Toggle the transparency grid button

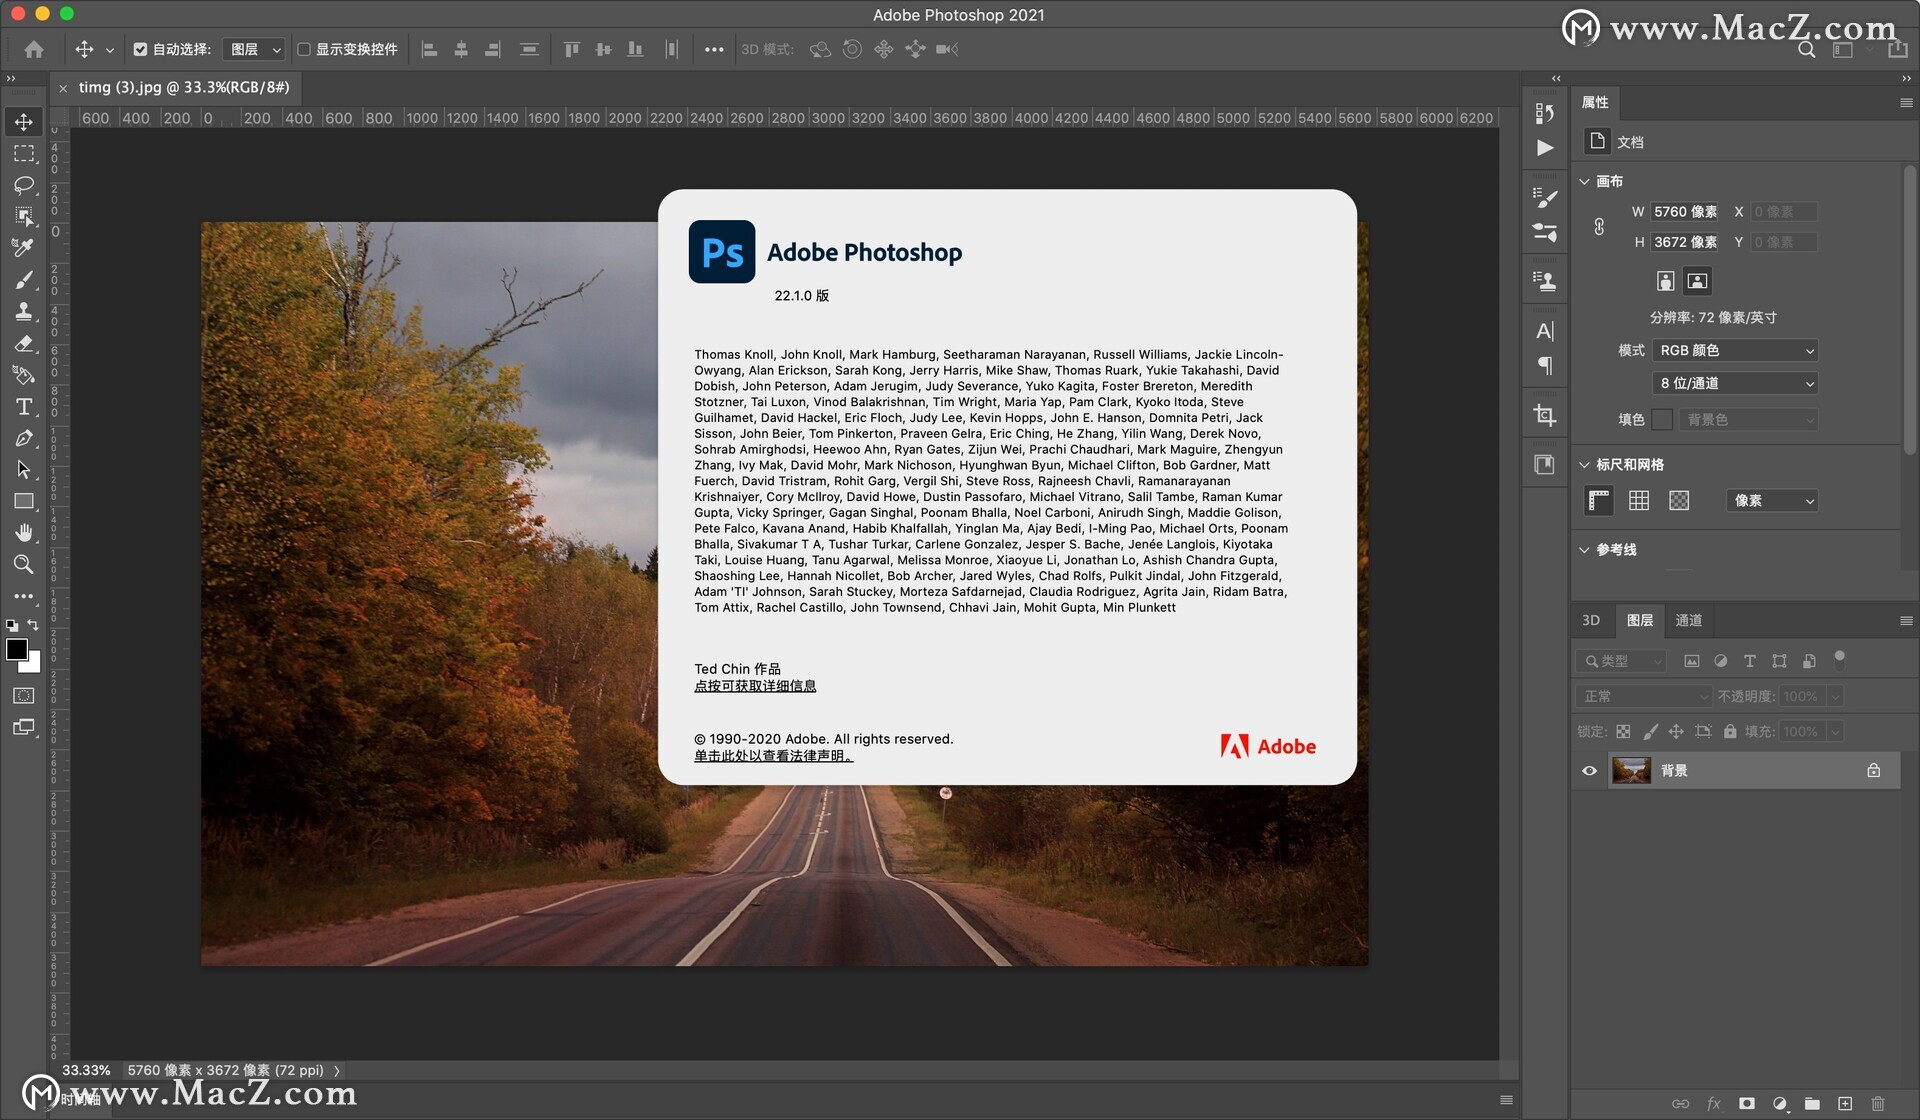click(x=1679, y=500)
